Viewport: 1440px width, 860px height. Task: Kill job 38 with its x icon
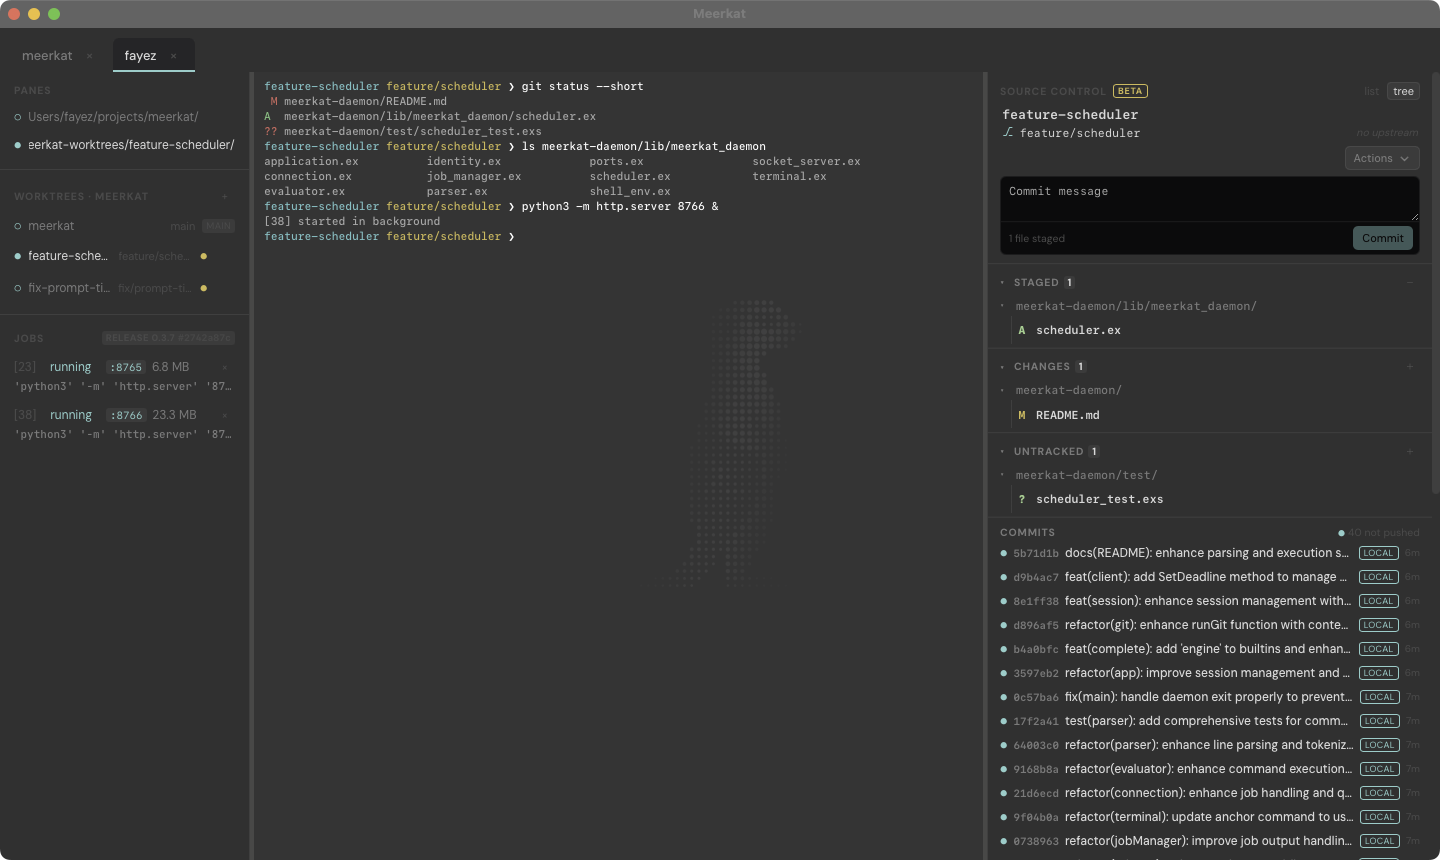pos(225,416)
